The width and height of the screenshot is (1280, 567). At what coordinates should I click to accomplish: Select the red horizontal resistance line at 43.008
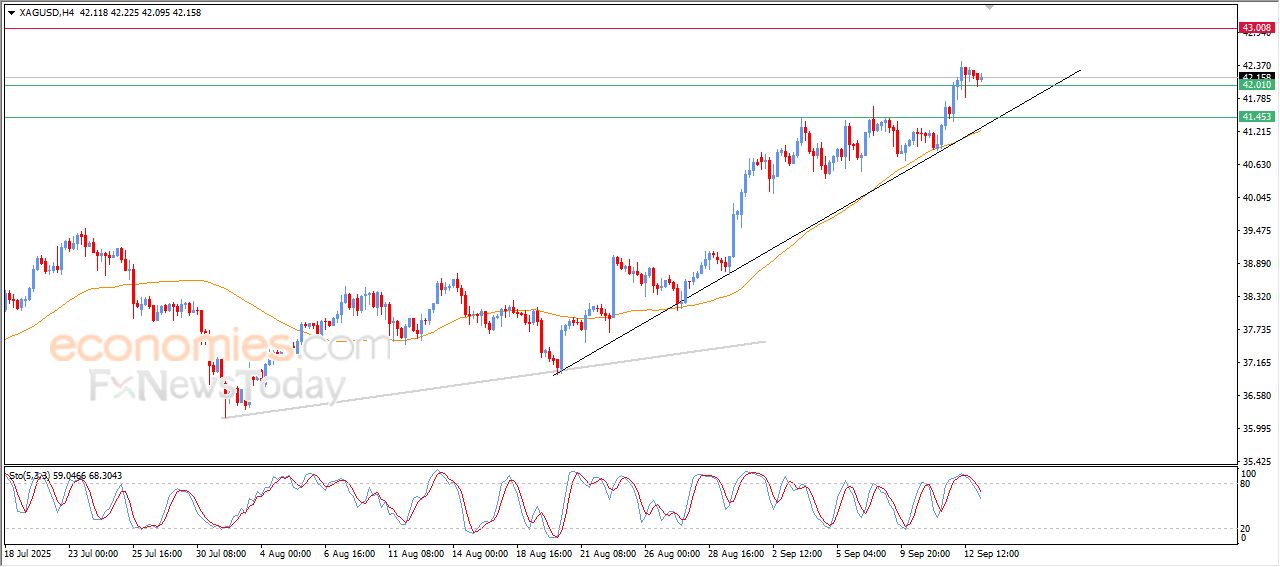(620, 28)
